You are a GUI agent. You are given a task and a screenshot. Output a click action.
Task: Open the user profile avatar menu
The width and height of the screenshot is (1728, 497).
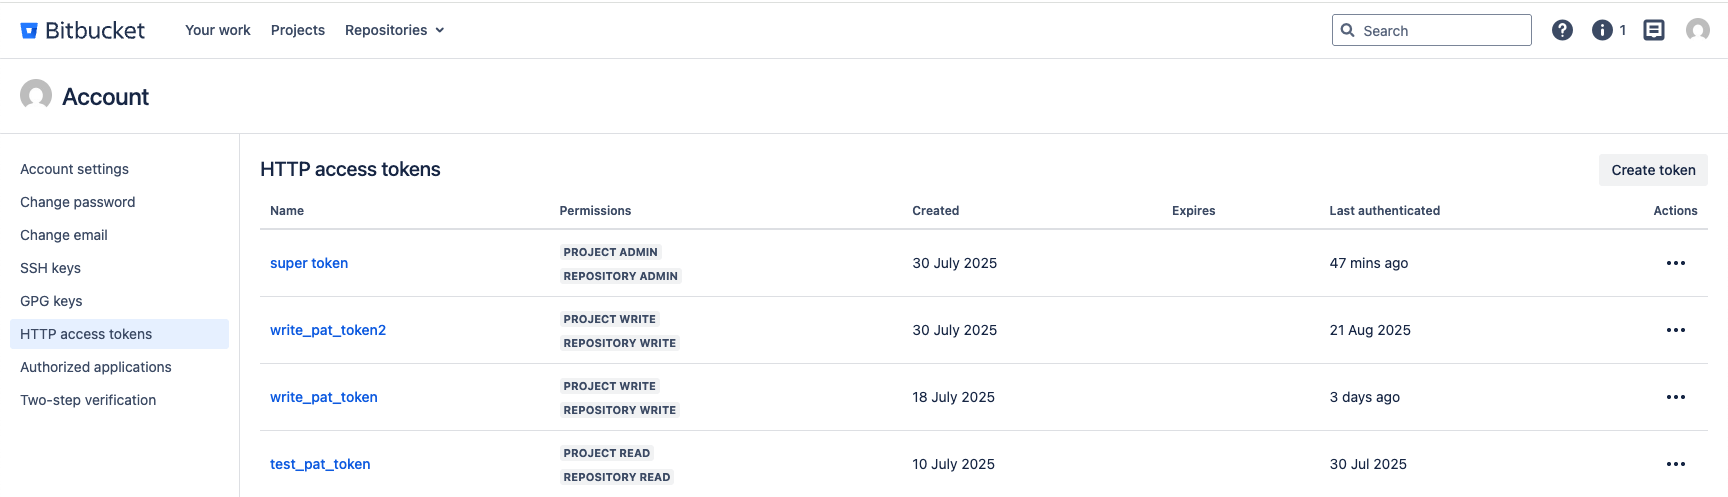tap(1697, 30)
